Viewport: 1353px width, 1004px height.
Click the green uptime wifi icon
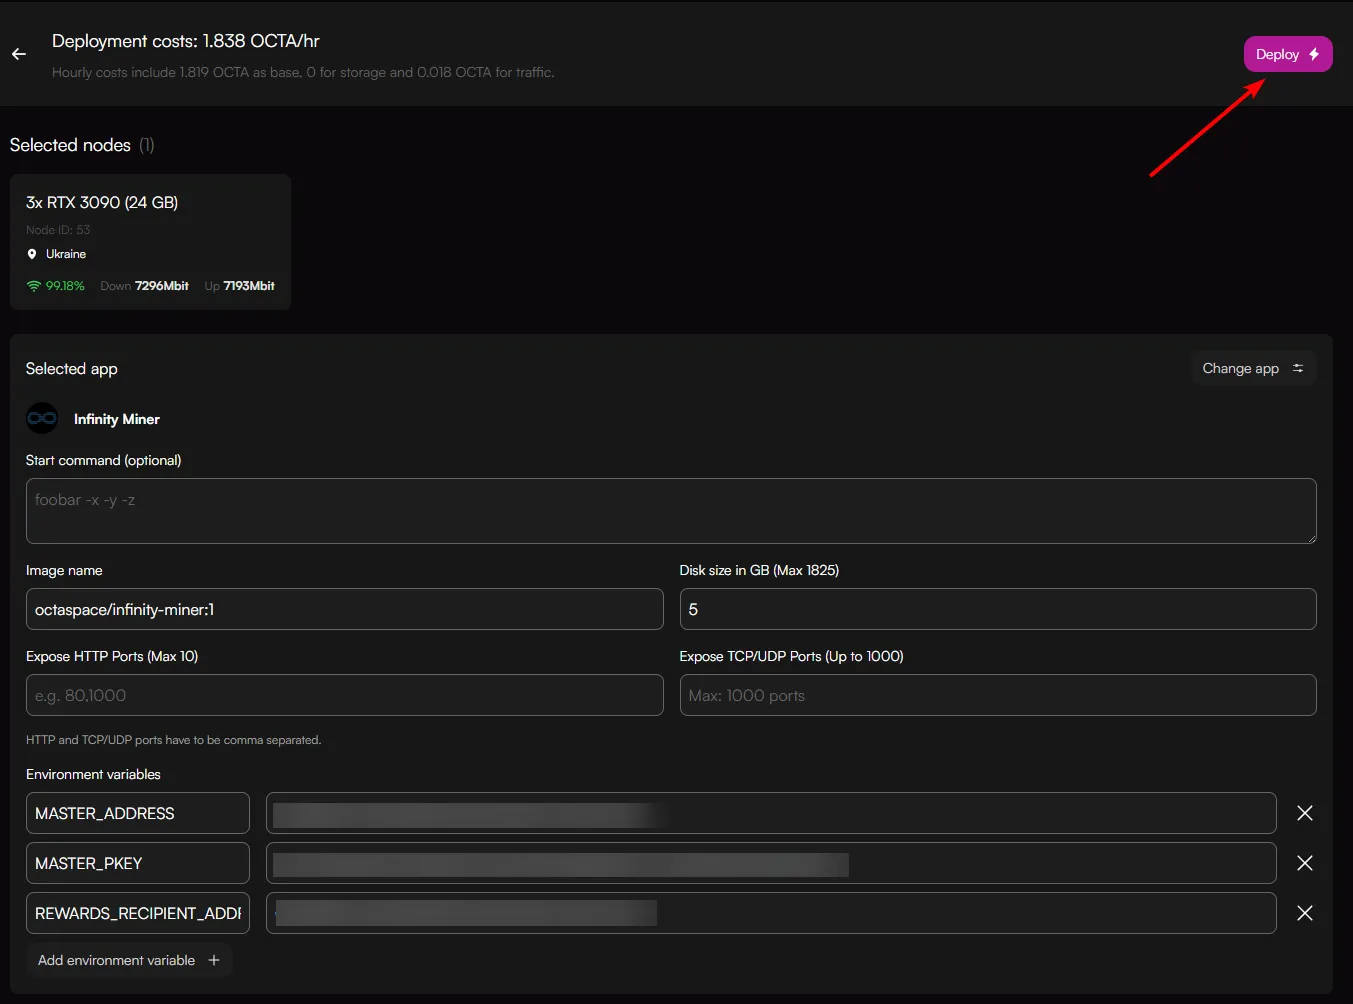tap(34, 286)
